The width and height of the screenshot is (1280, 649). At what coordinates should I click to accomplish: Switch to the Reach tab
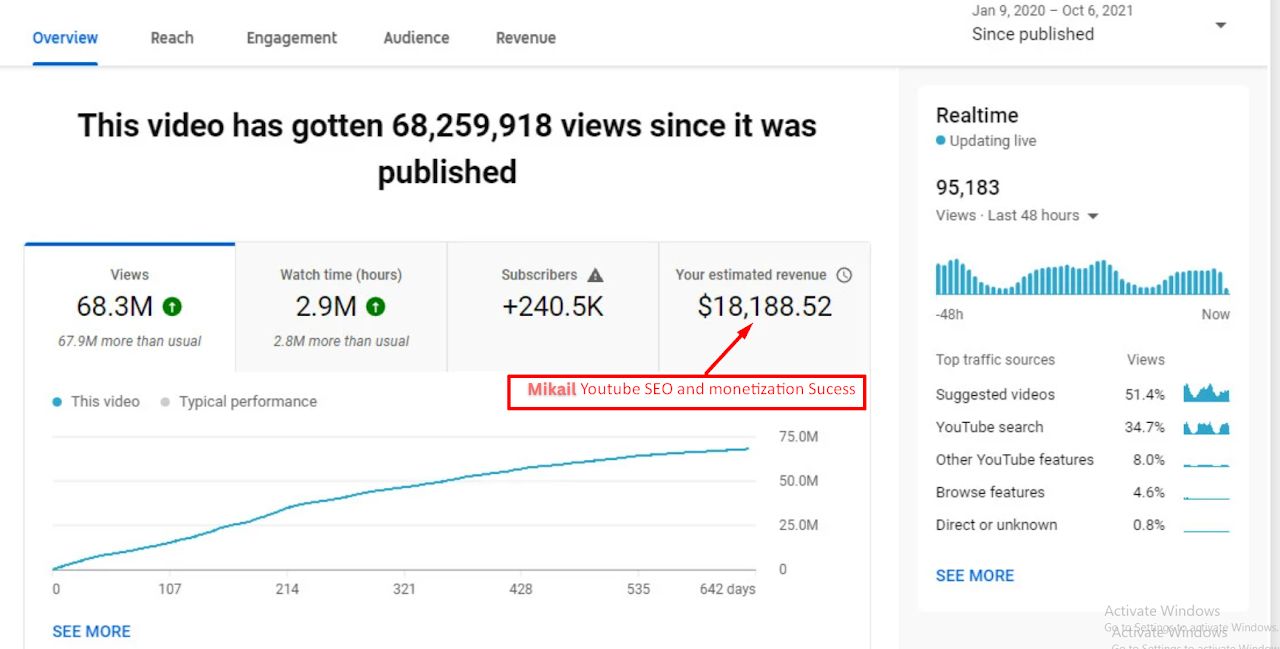click(172, 38)
